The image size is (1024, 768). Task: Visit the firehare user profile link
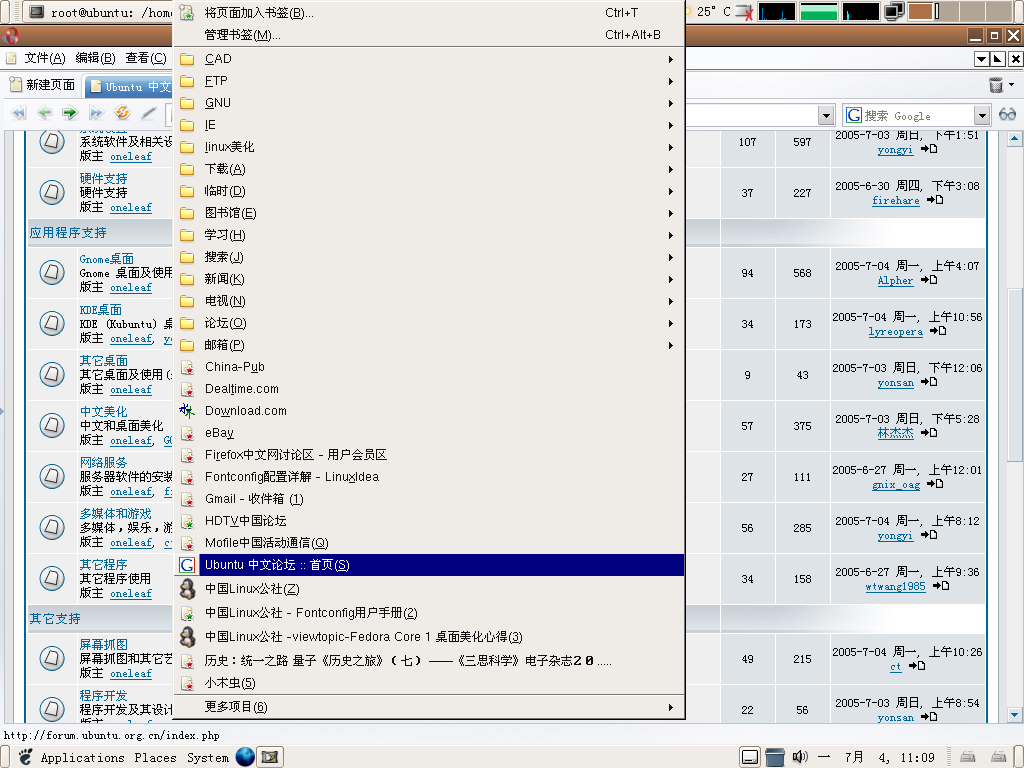point(895,200)
